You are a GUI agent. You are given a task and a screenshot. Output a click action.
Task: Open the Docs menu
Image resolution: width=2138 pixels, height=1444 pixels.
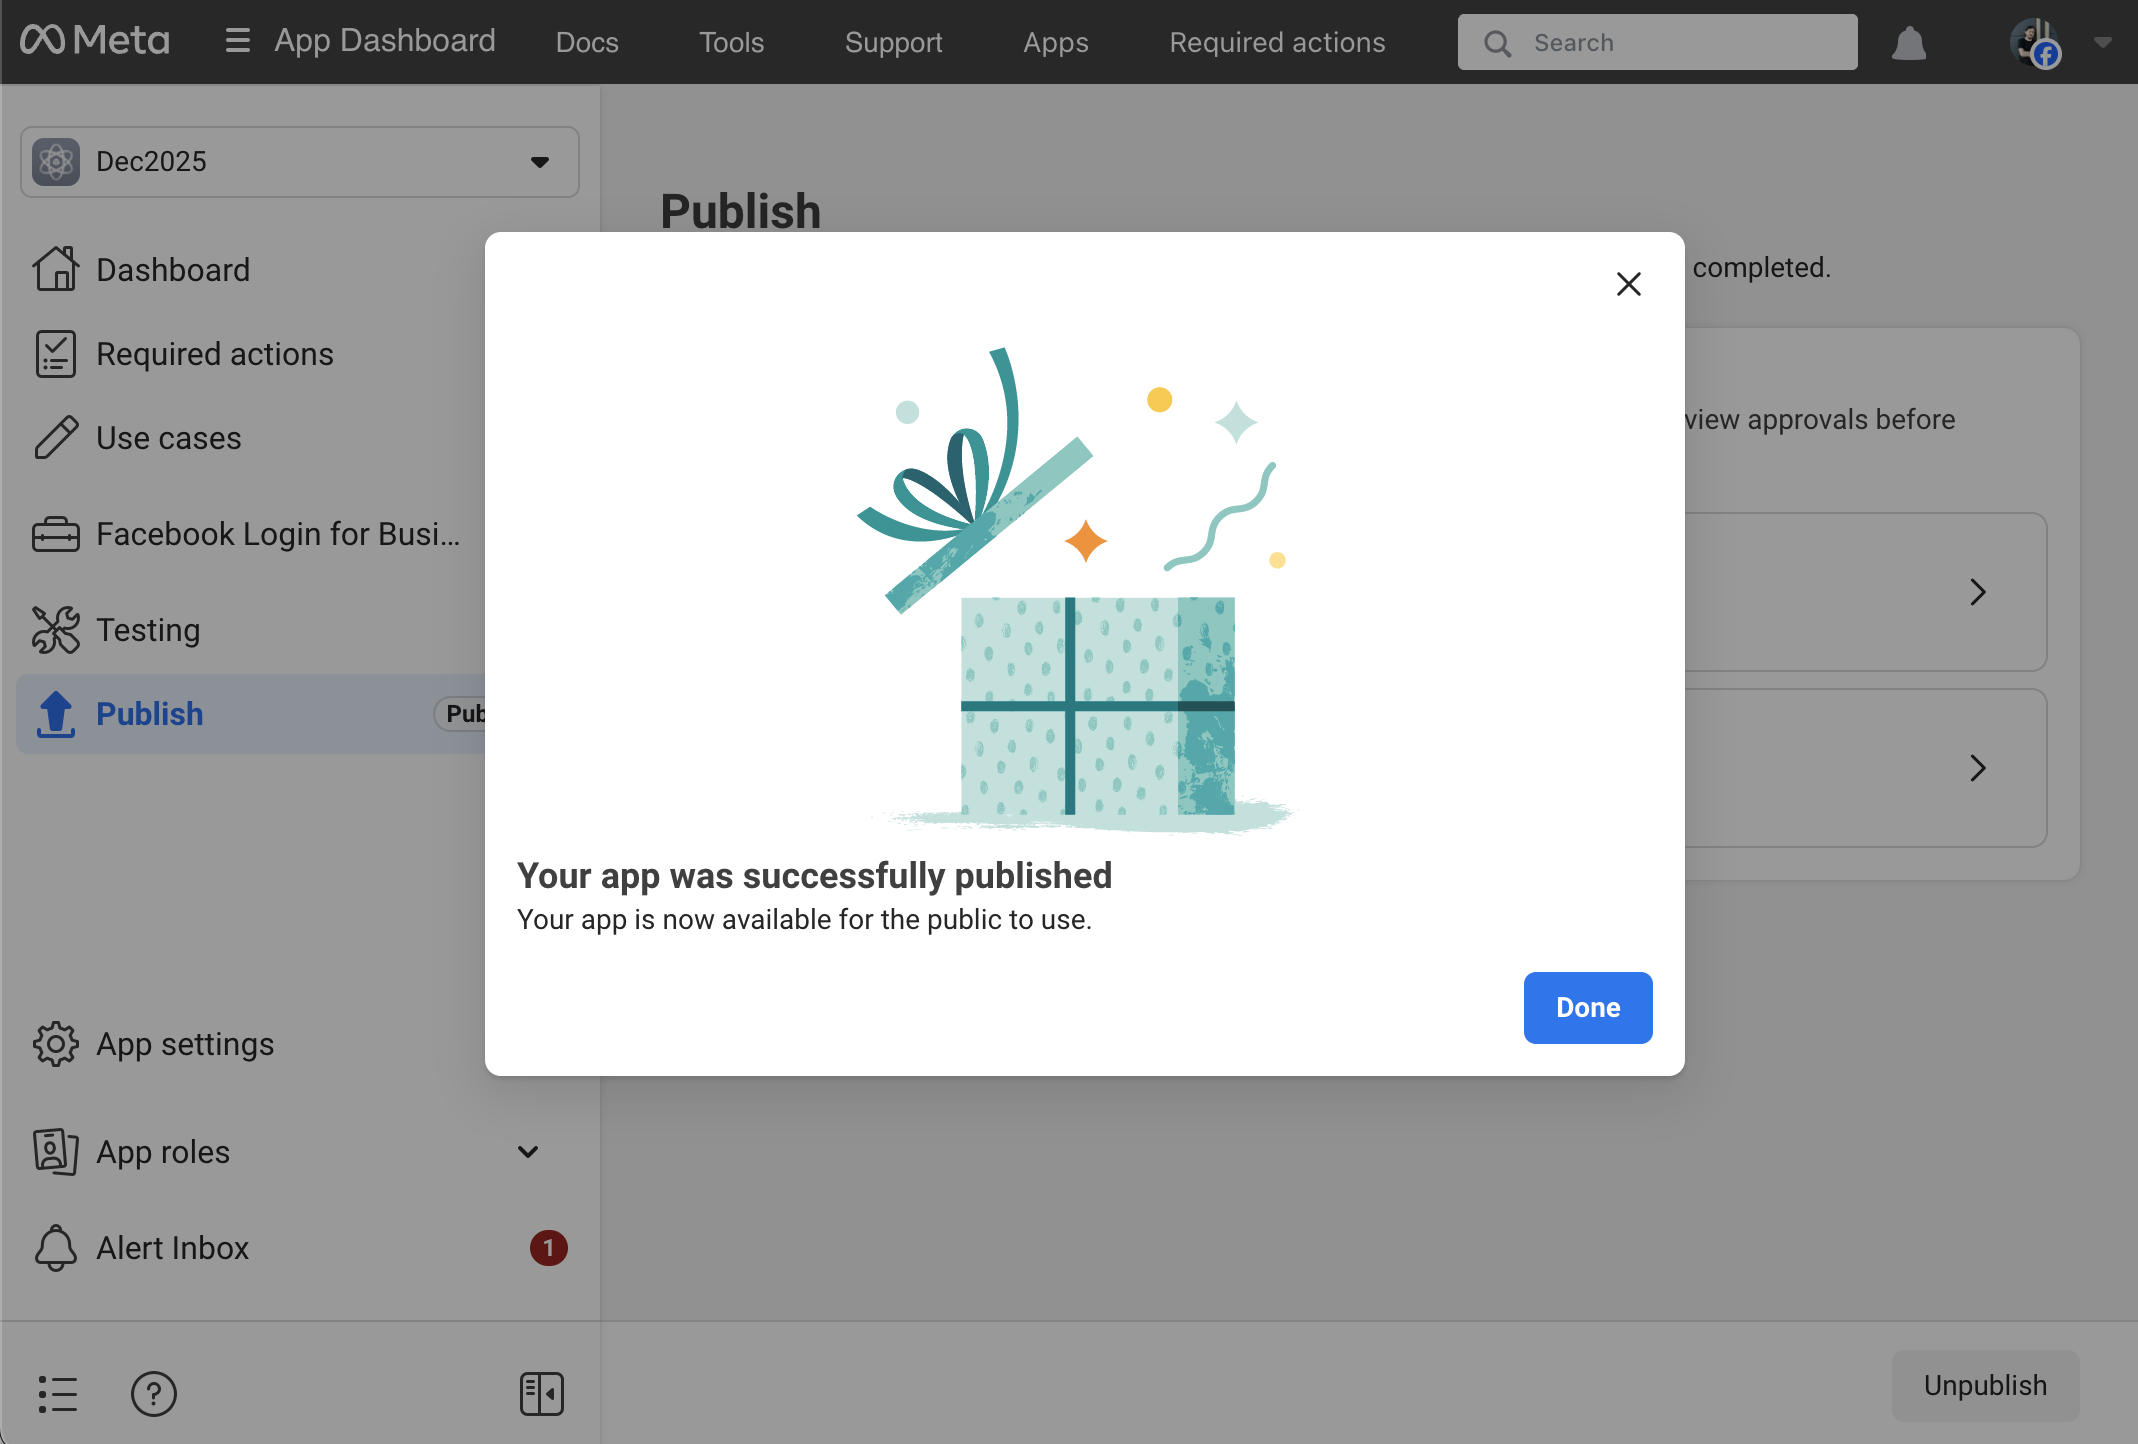point(587,42)
